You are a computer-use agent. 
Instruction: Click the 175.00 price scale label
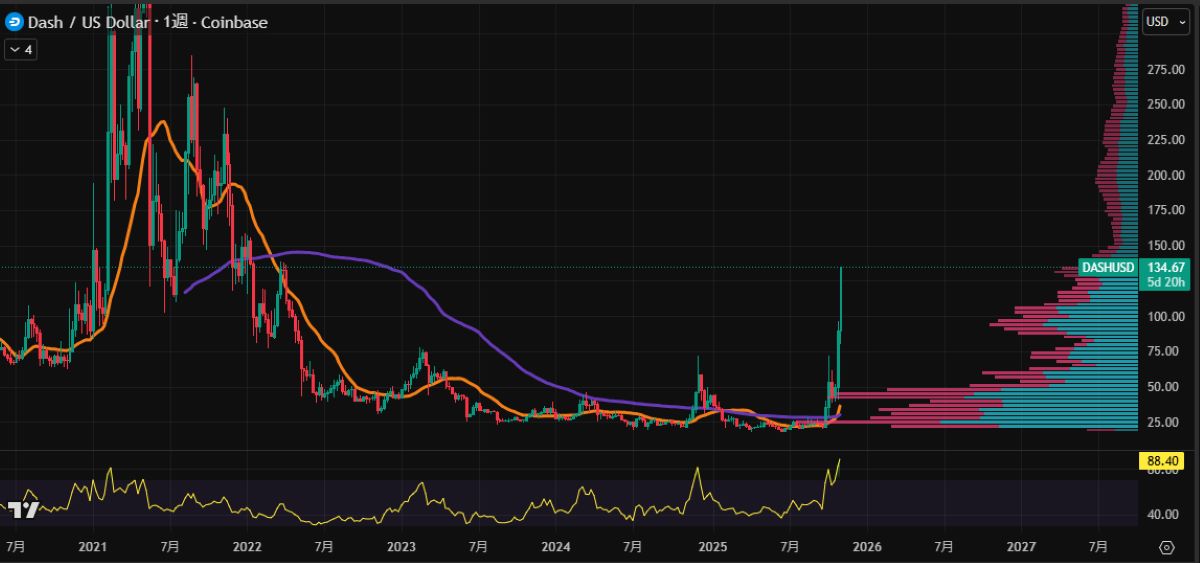coord(1164,210)
